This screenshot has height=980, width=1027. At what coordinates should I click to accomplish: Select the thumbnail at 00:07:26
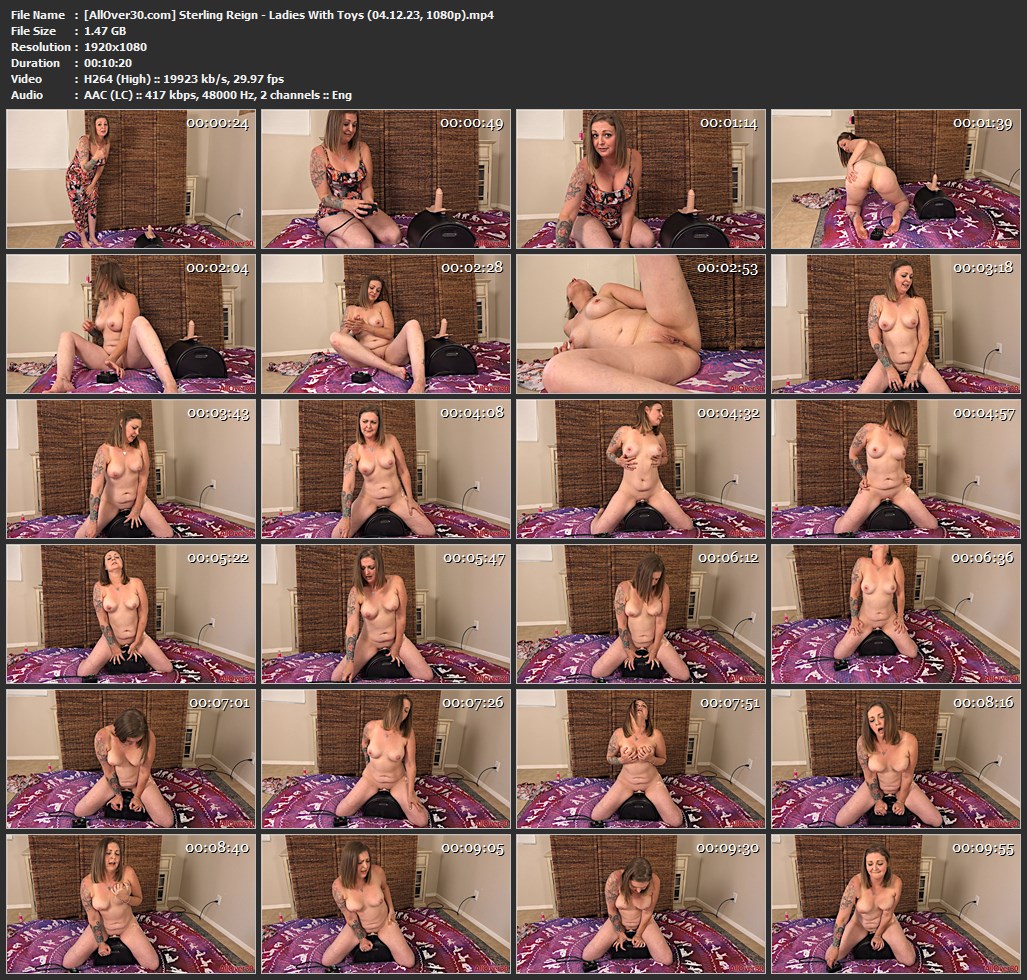point(386,759)
